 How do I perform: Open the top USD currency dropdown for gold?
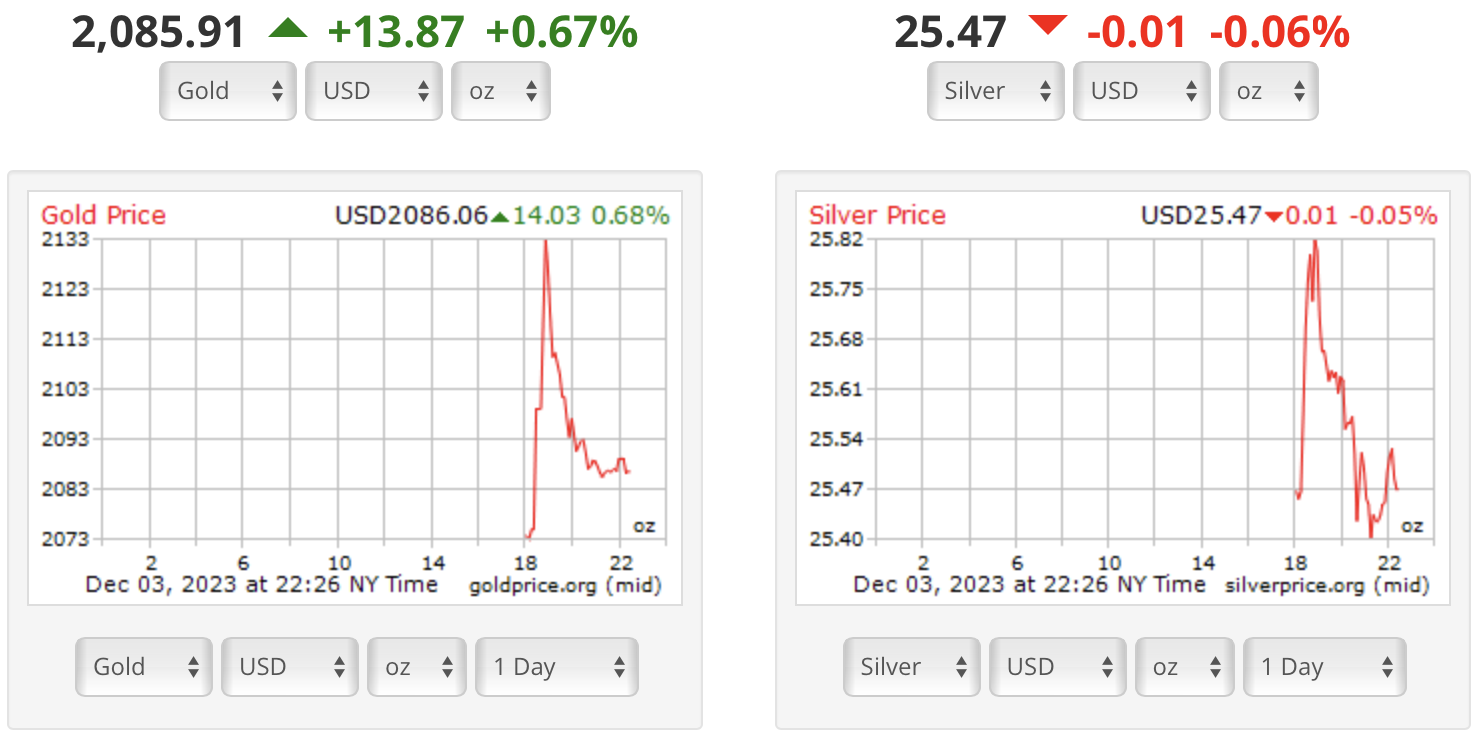(x=374, y=91)
